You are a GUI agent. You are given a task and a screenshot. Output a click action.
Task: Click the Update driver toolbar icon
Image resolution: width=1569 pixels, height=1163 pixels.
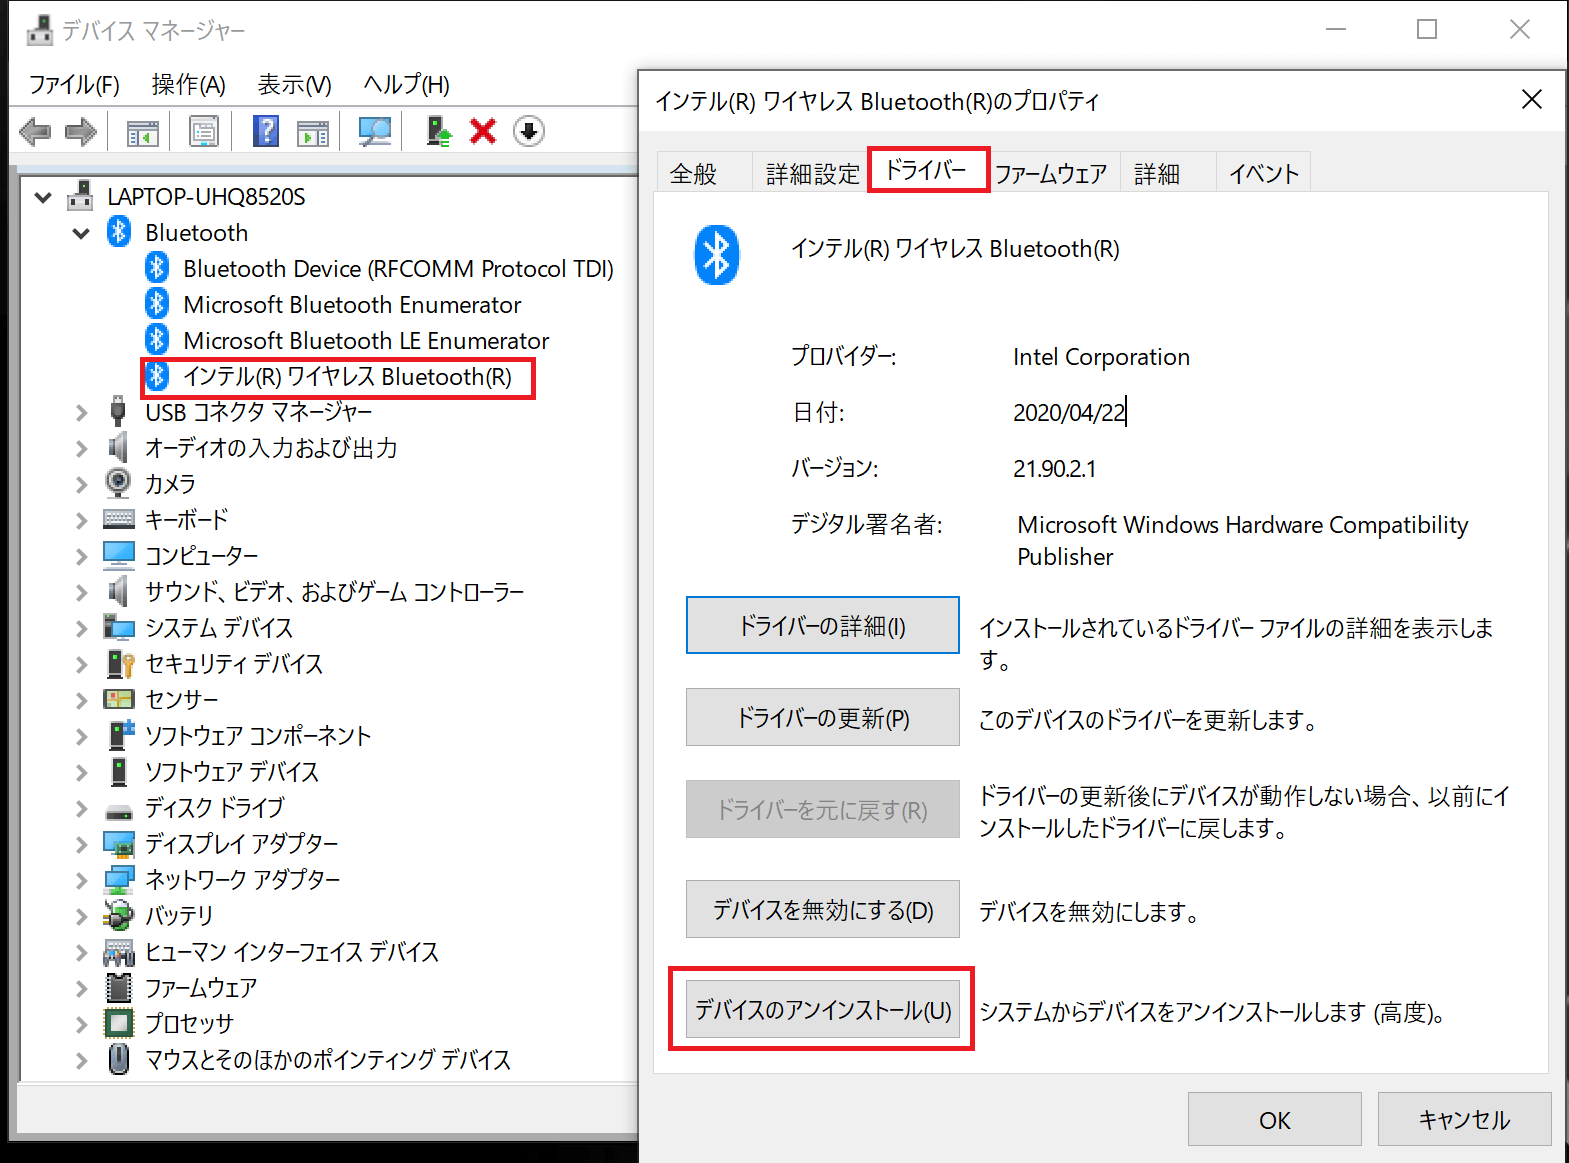click(x=438, y=131)
